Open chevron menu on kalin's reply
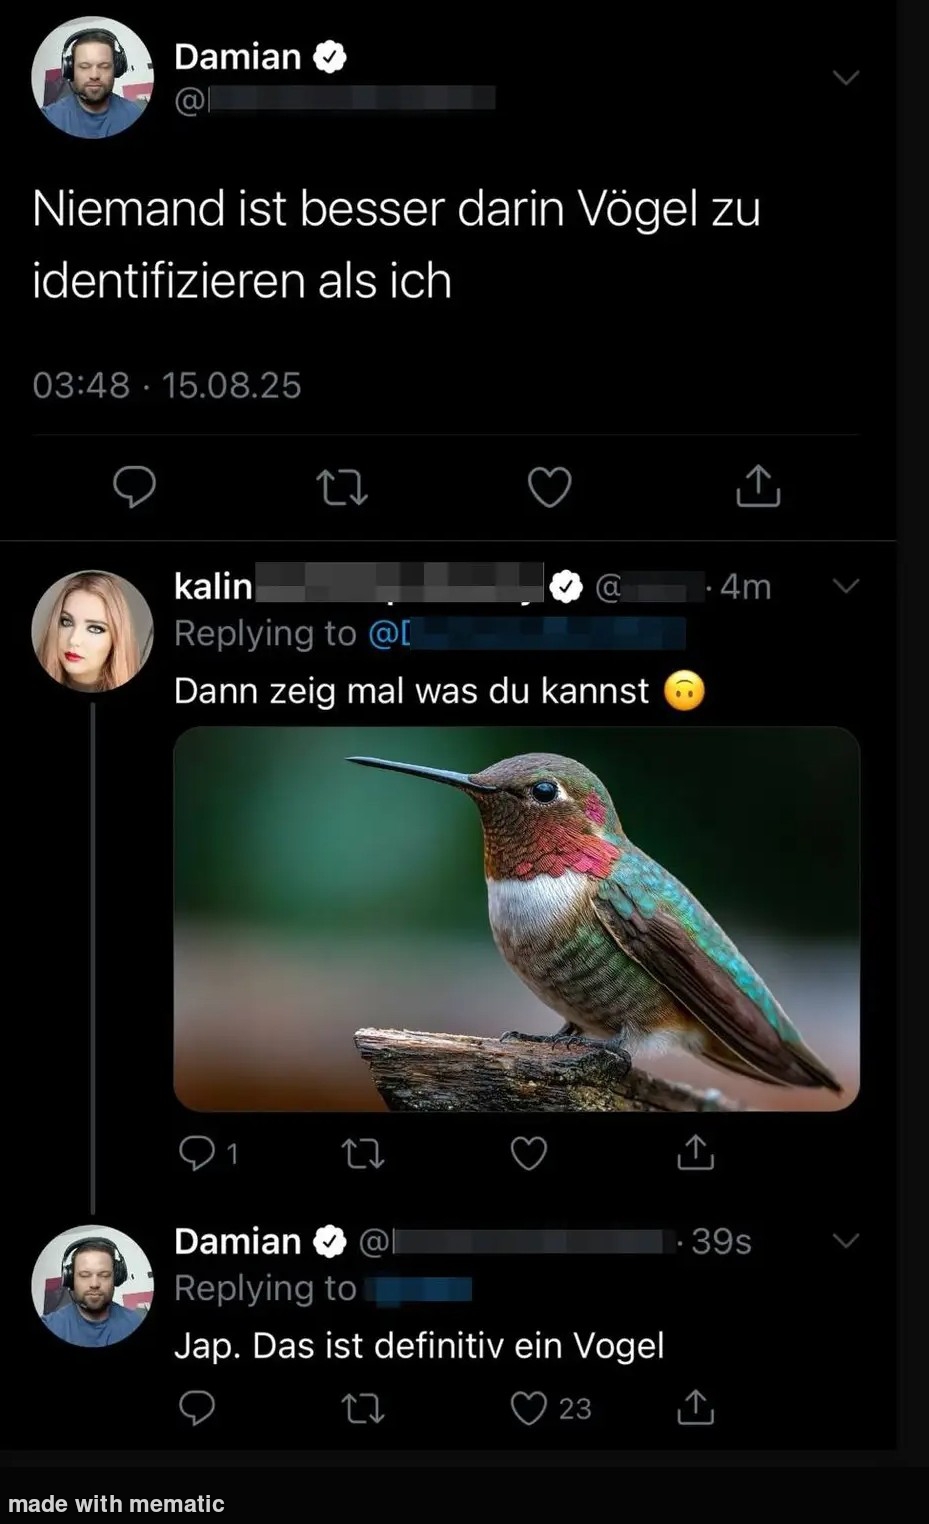The width and height of the screenshot is (929, 1524). point(846,586)
